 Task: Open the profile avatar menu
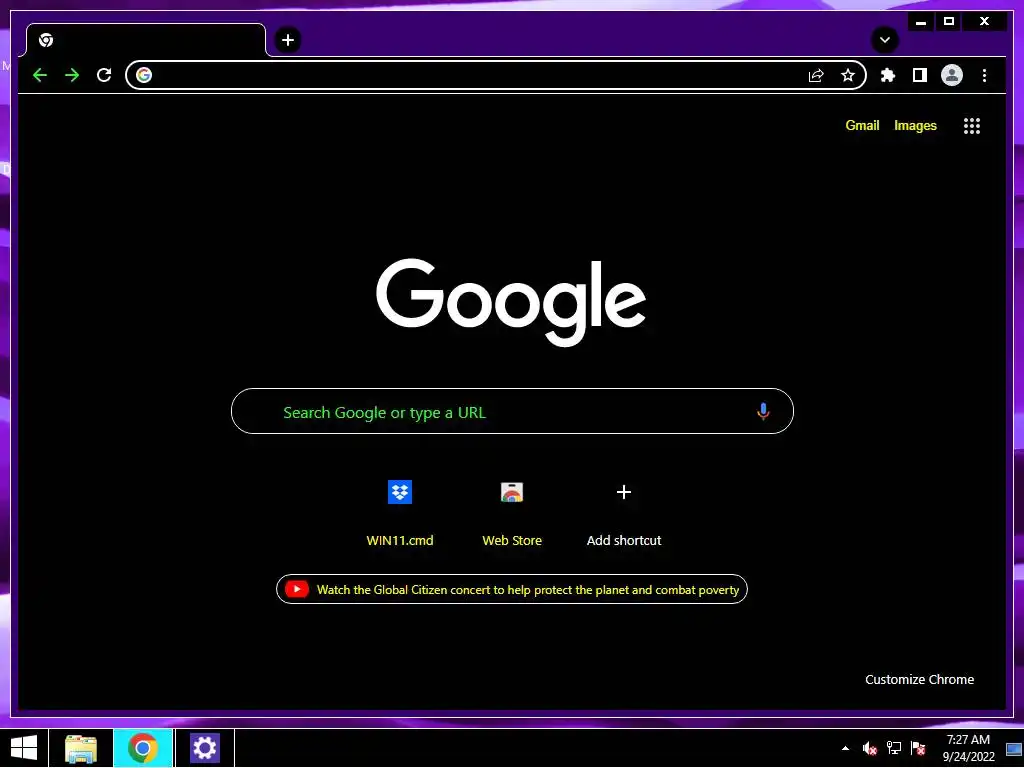point(952,76)
